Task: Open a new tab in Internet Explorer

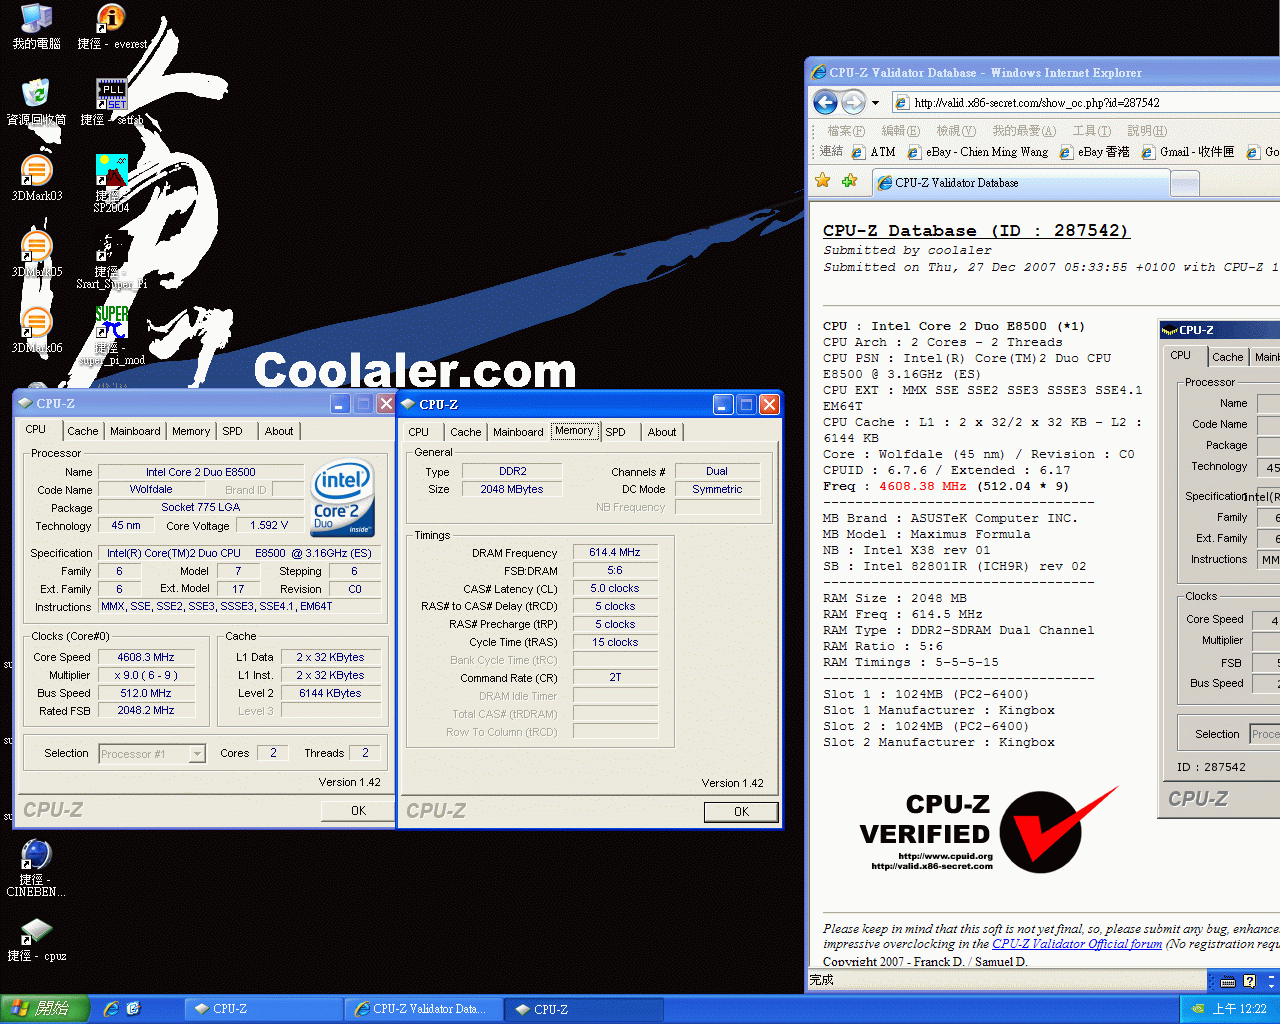Action: (1184, 183)
